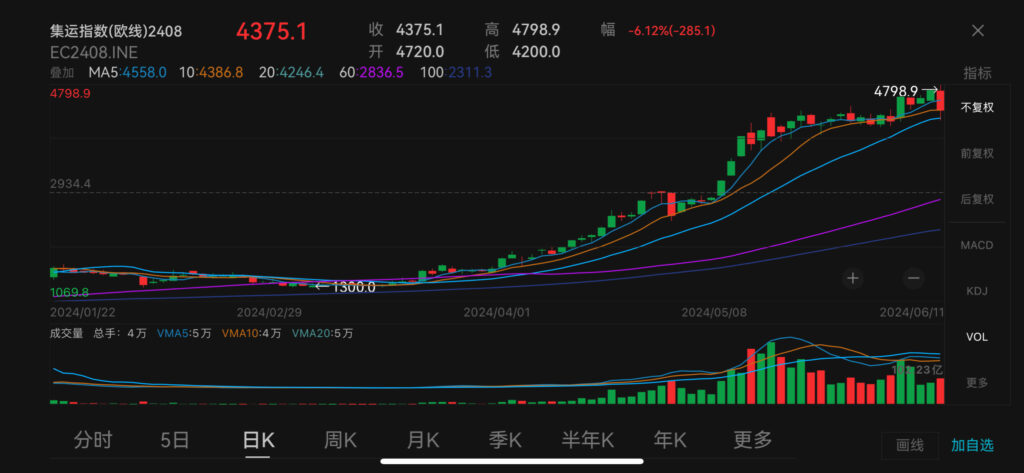This screenshot has height=473, width=1024.
Task: Switch to 季K tab
Action: pos(505,440)
